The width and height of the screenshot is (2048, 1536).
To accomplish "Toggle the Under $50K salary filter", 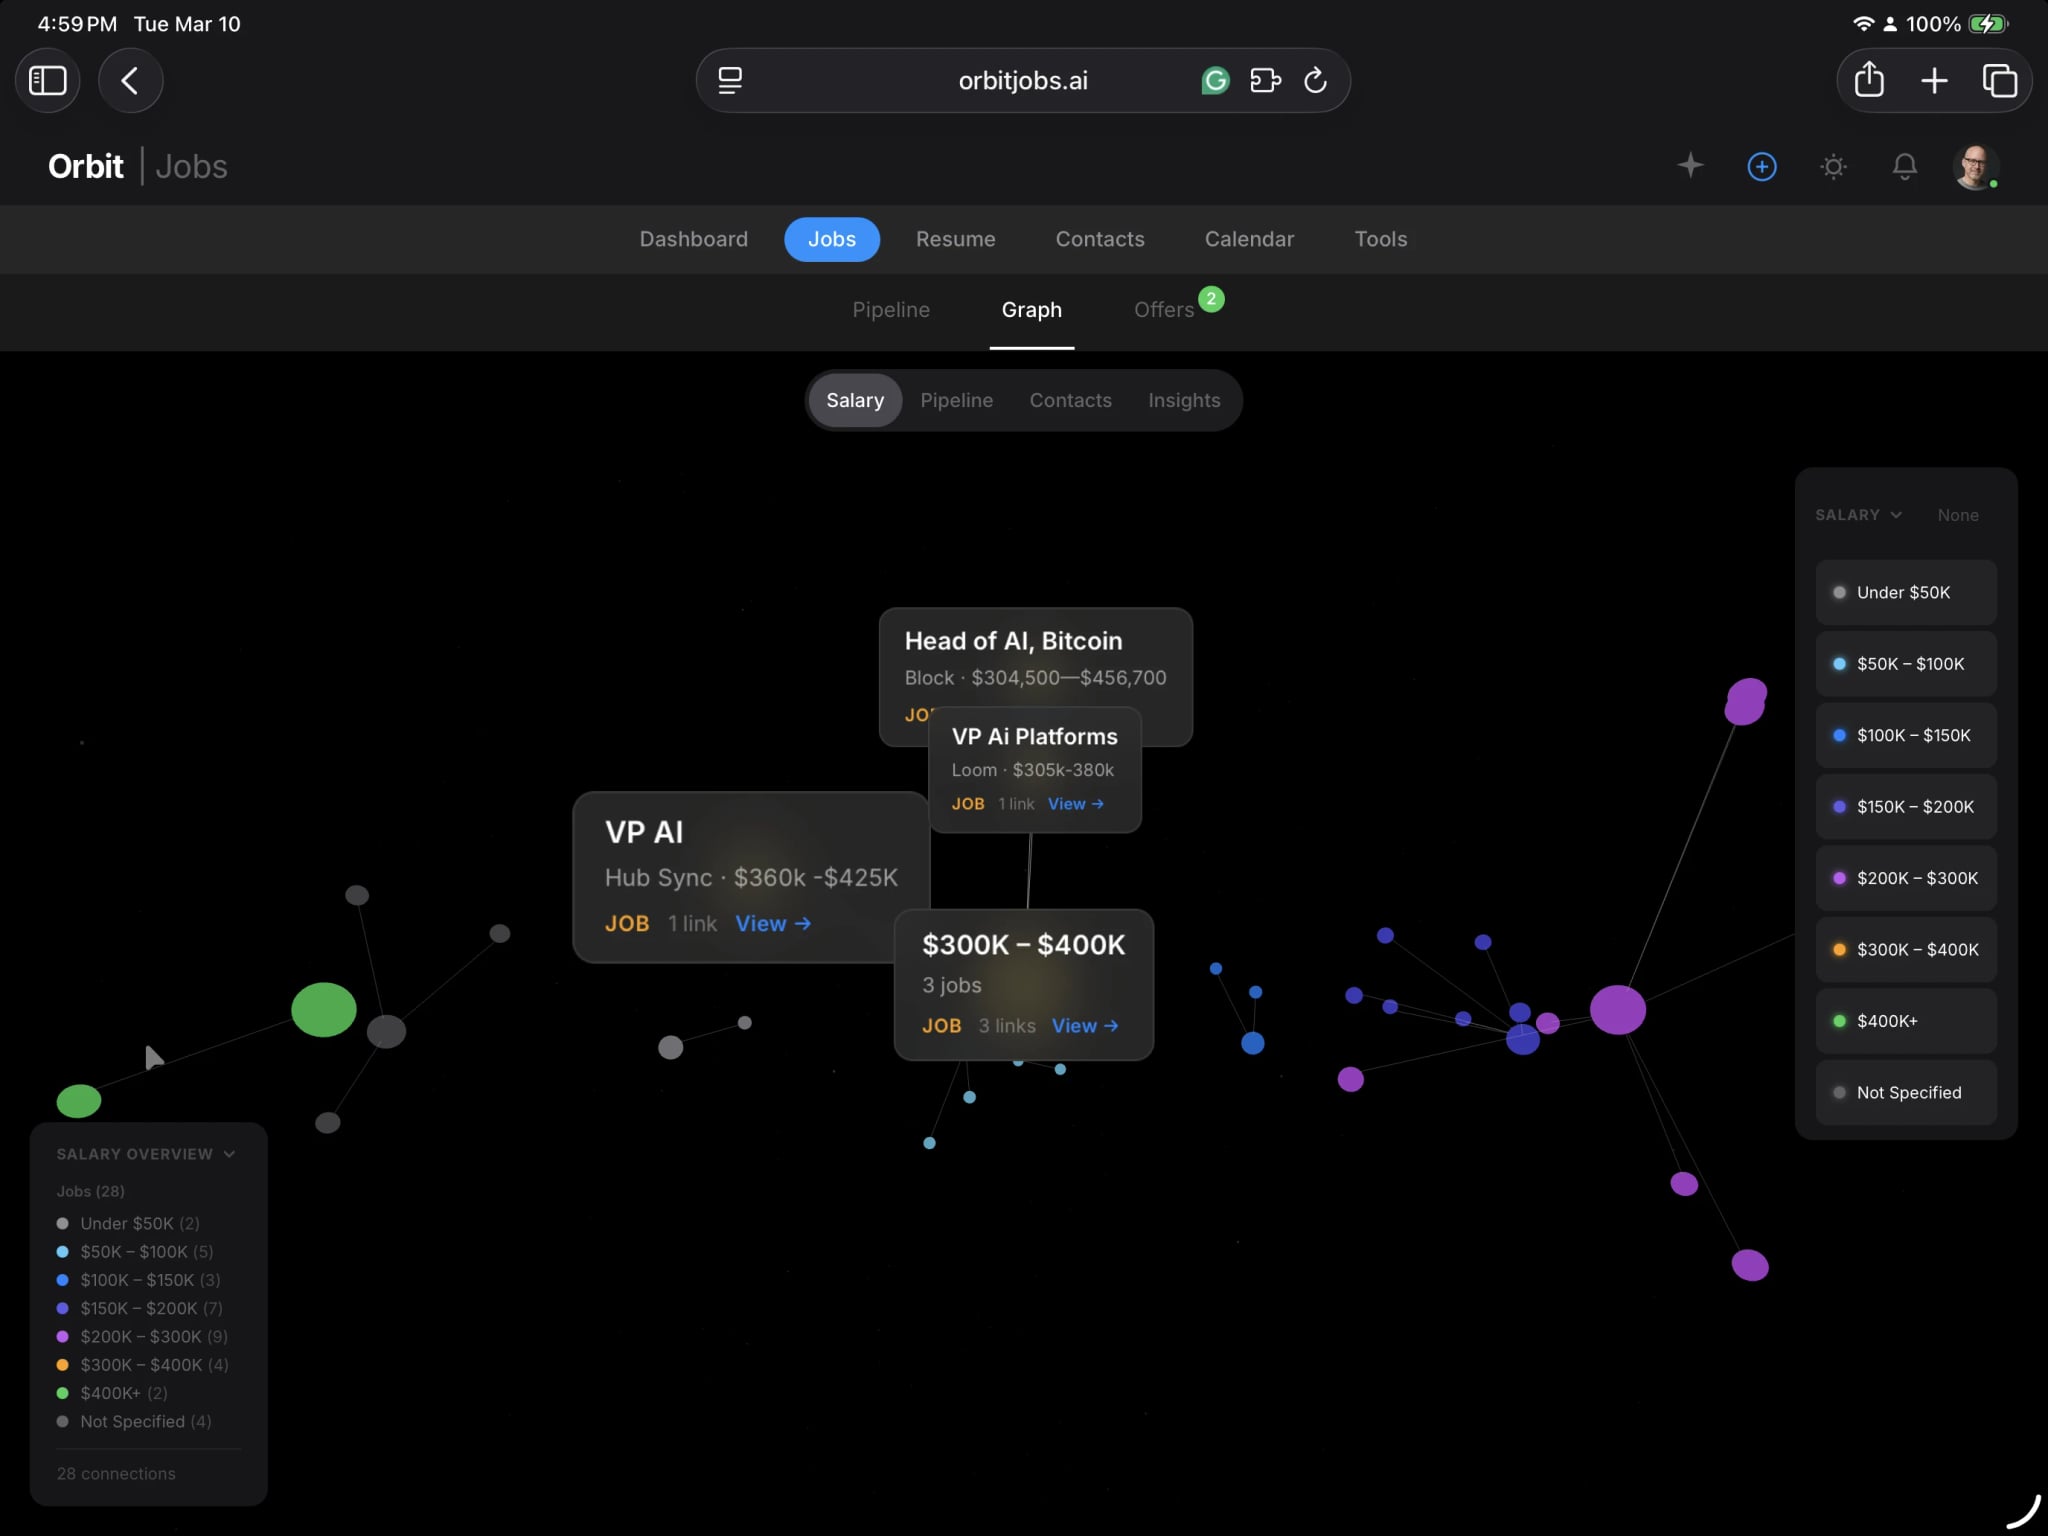I will 1905,592.
